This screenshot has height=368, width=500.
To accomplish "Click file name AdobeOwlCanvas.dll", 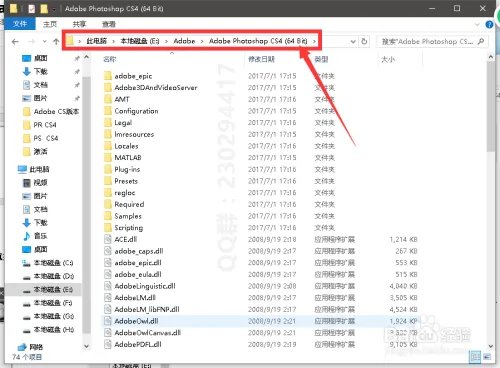I will pos(148,333).
